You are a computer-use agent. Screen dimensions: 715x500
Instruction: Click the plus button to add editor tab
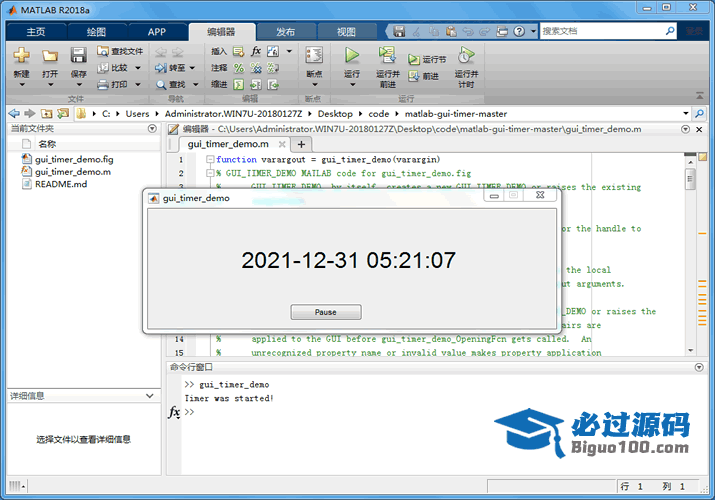coord(301,144)
